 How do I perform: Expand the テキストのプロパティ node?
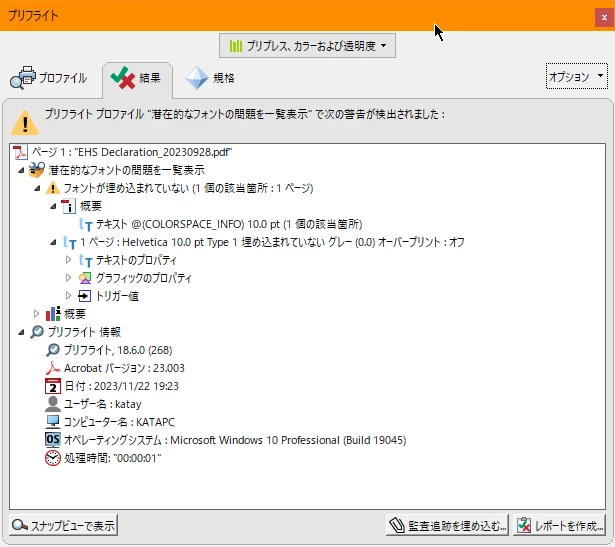(68, 260)
